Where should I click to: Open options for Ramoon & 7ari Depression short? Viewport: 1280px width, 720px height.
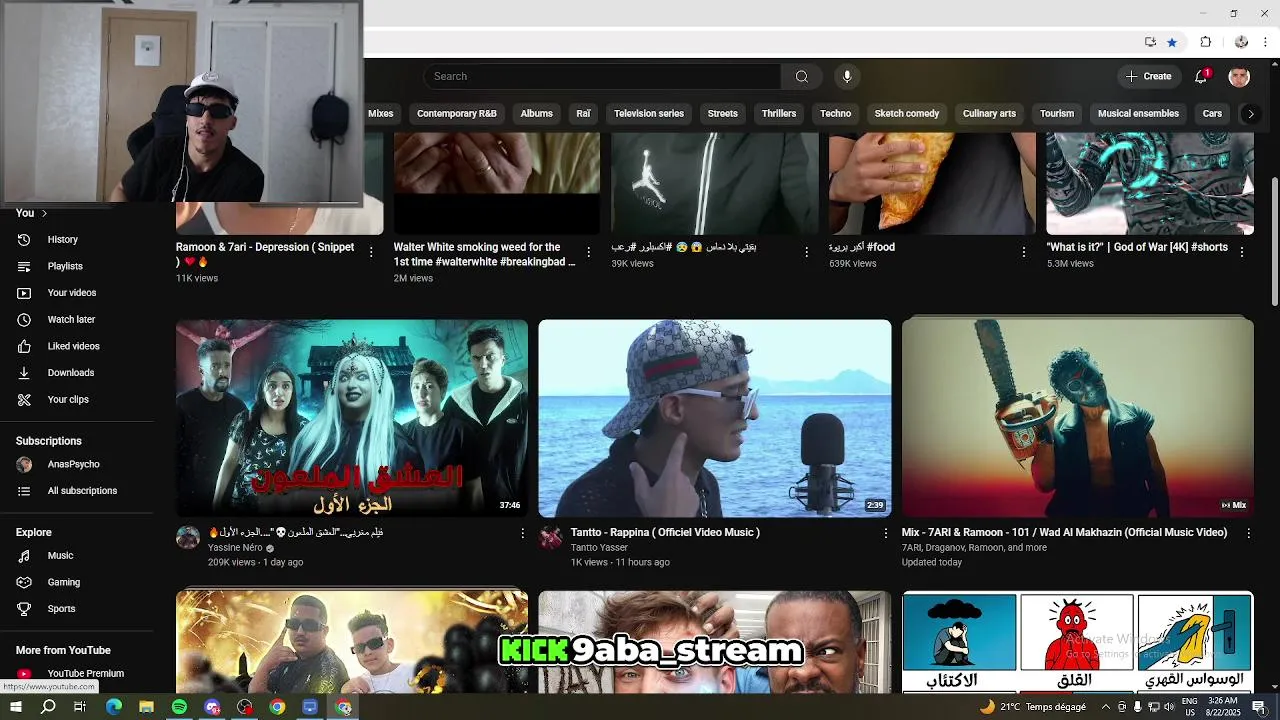371,252
